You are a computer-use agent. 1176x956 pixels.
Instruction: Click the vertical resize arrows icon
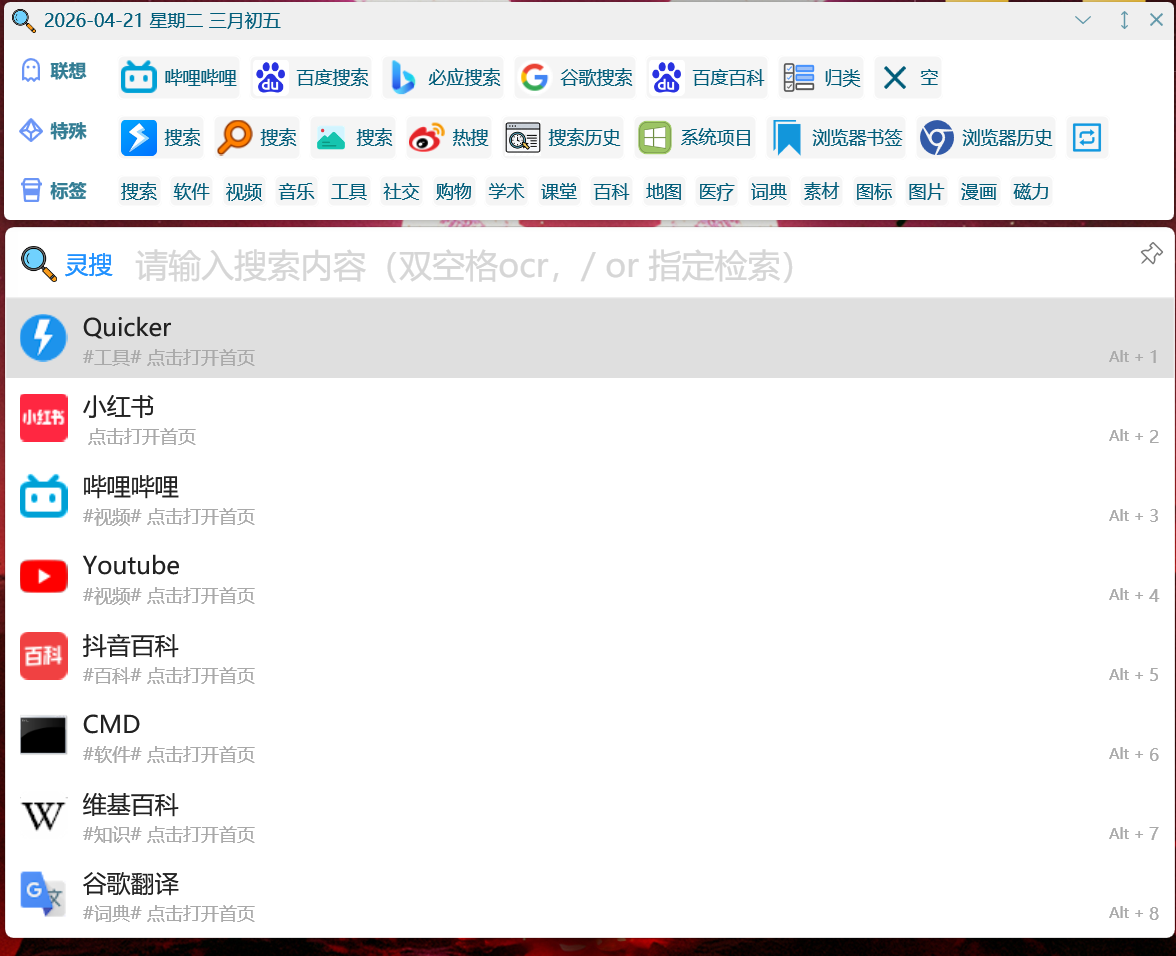point(1124,20)
